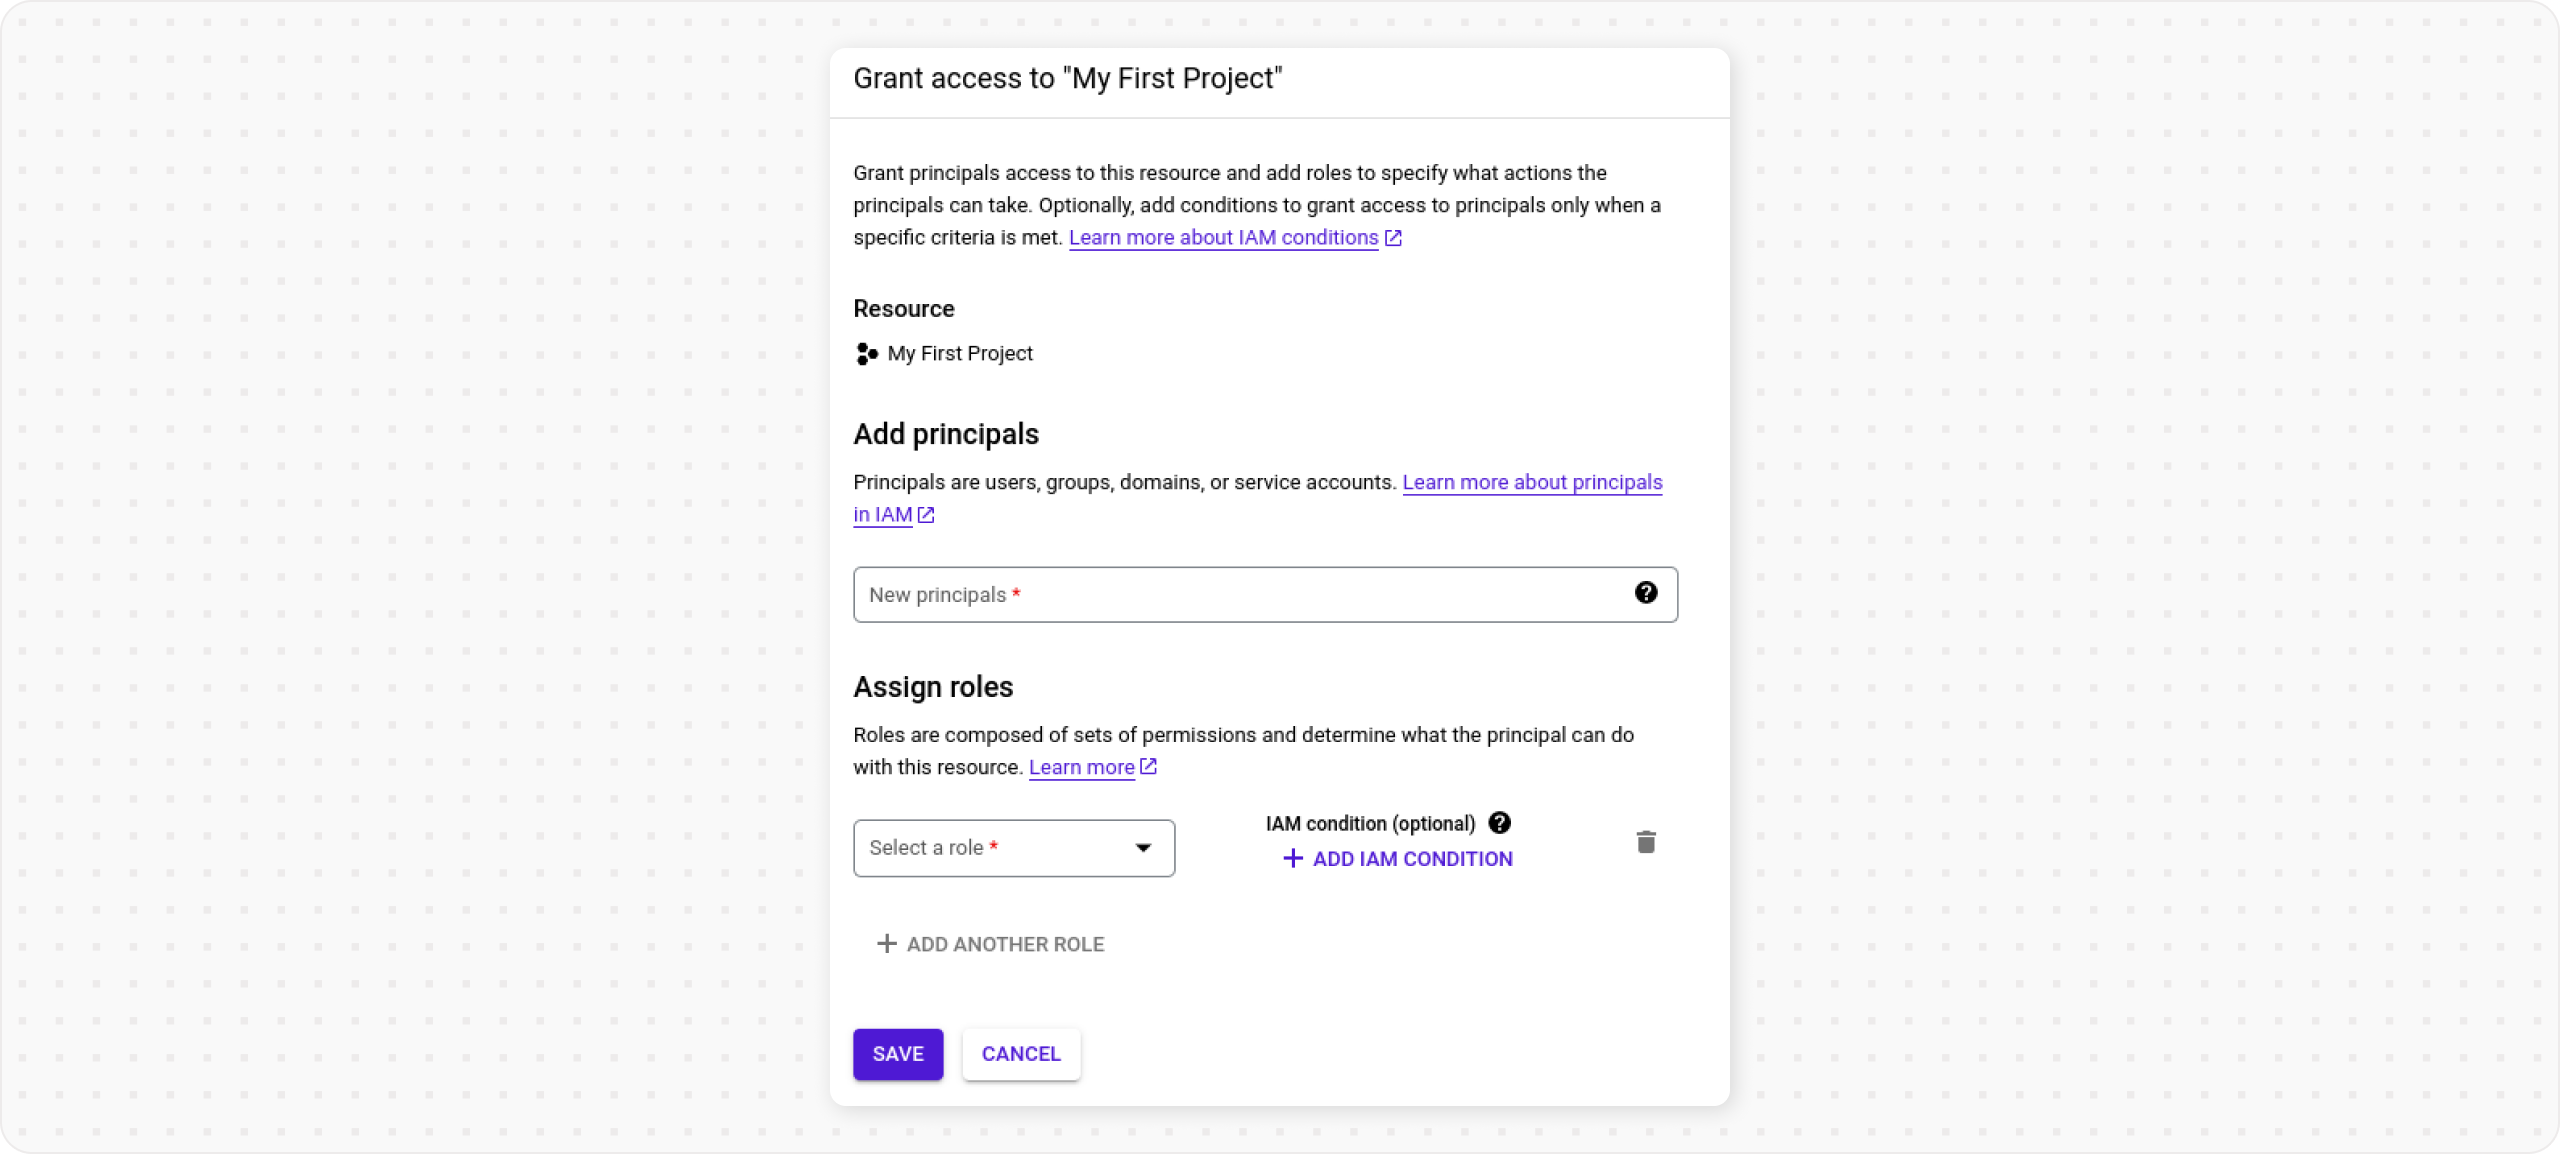Click help icon next to IAM condition (optional)
Viewport: 2560px width, 1154px height.
1499,823
